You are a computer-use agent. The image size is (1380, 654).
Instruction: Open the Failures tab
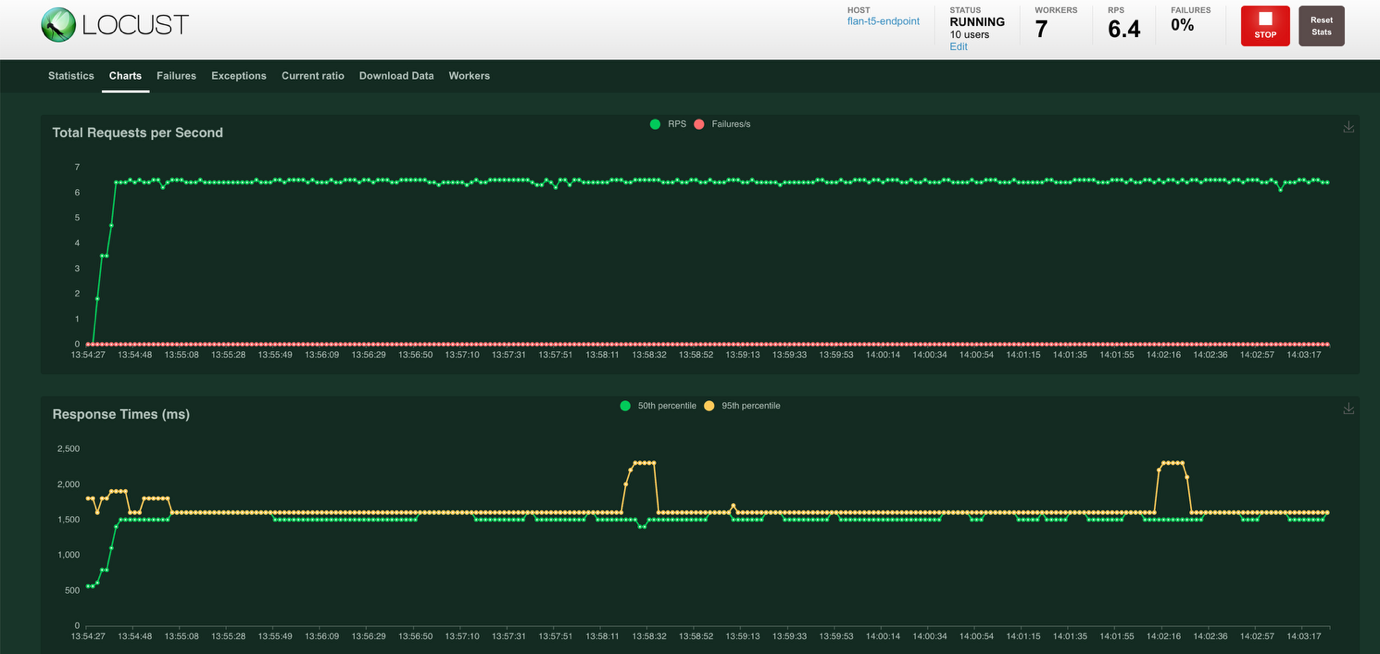point(176,75)
